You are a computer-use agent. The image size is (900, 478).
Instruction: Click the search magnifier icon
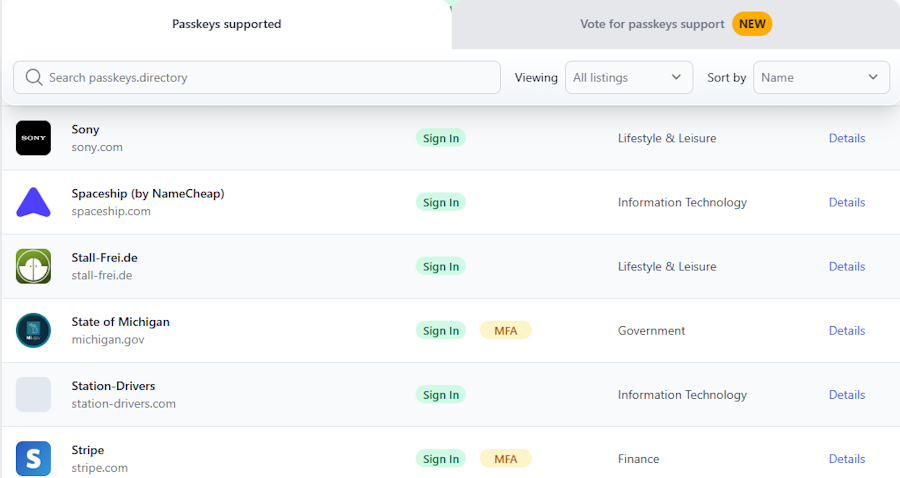click(34, 77)
